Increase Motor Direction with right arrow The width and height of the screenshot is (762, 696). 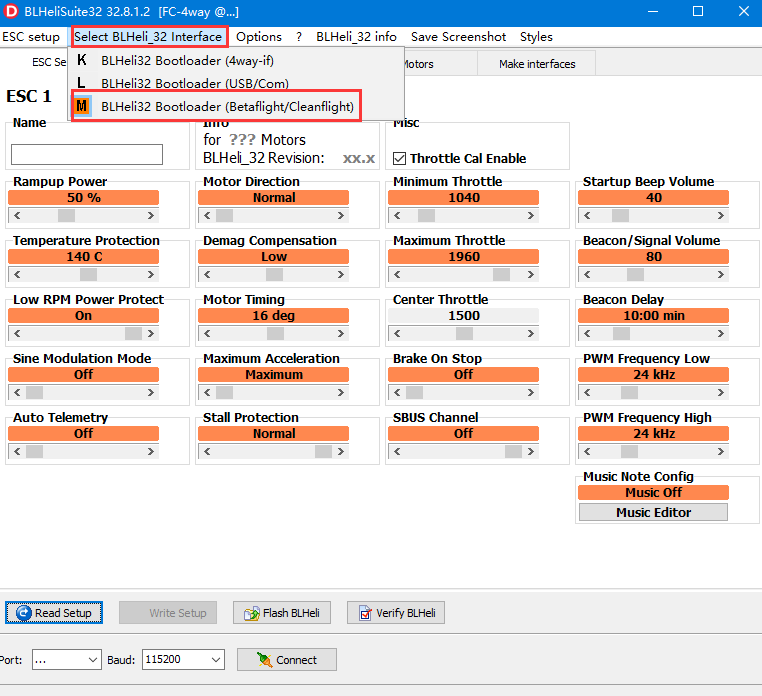pos(341,215)
